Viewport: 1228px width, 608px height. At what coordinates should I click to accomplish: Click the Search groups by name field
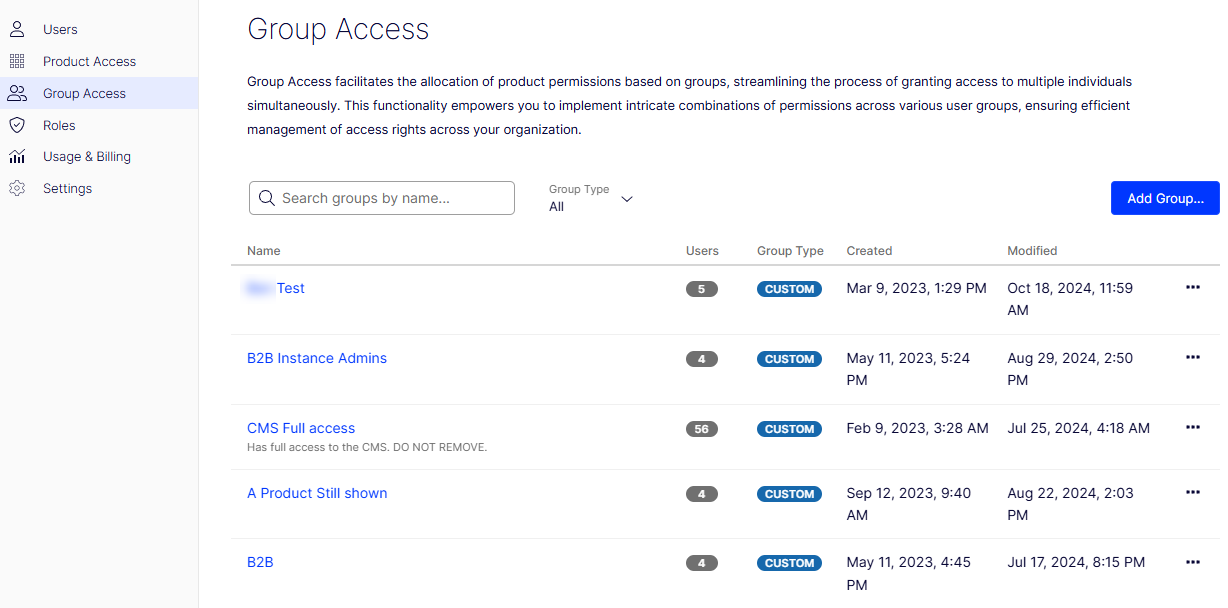point(382,198)
